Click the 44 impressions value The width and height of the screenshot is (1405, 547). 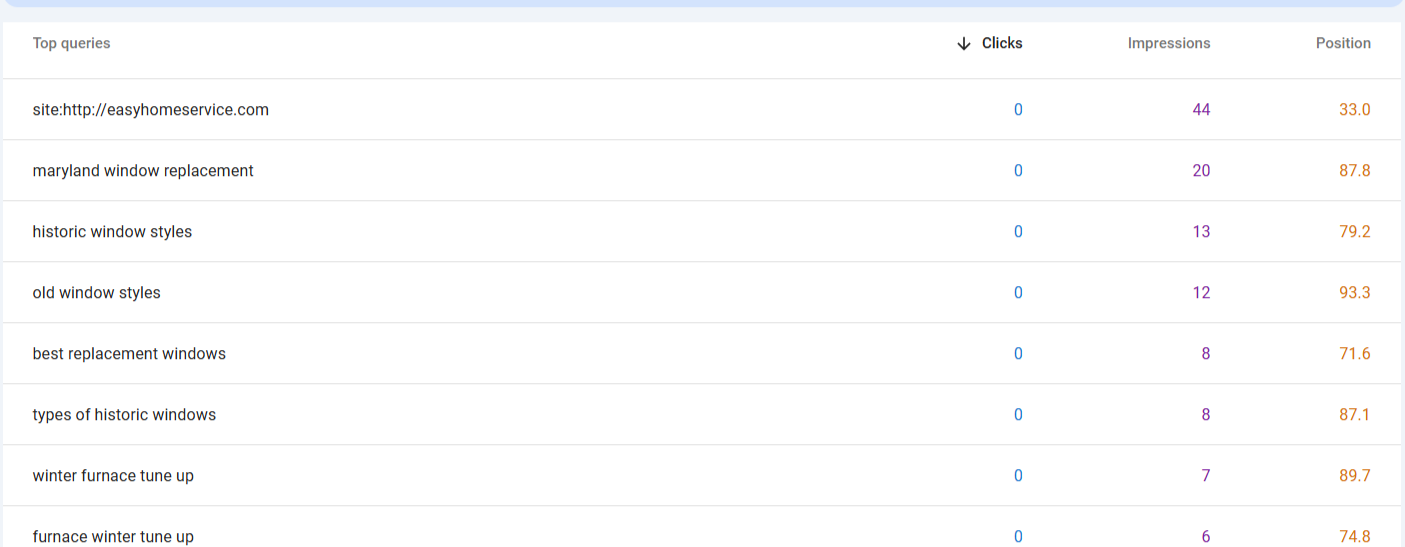click(1201, 110)
